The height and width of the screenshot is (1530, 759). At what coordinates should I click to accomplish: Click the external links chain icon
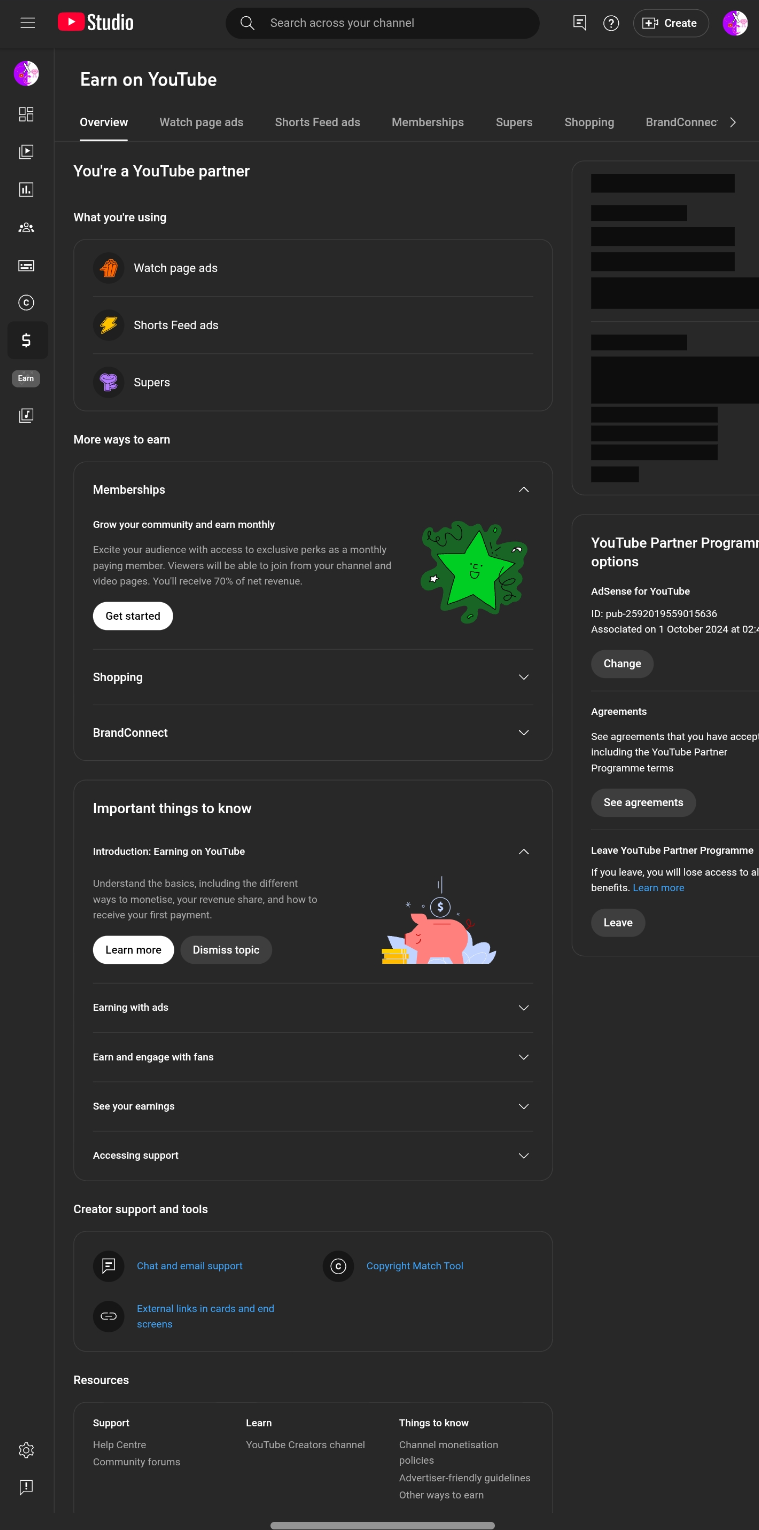tap(108, 1316)
